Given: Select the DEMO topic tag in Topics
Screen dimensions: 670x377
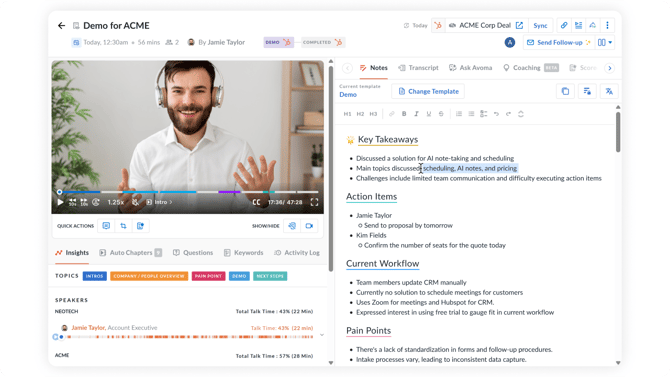Looking at the screenshot, I should [239, 276].
